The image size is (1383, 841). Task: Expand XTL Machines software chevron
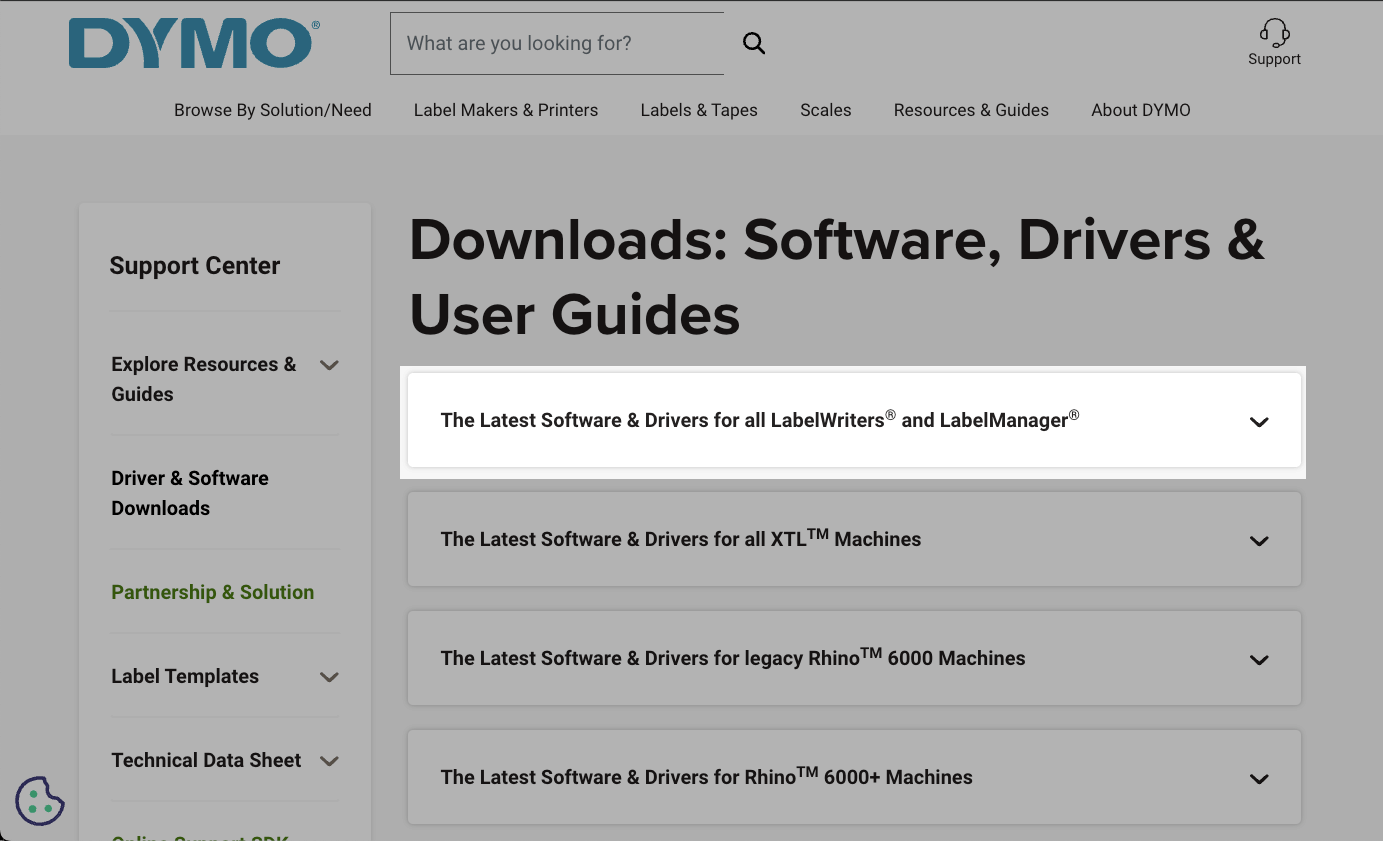click(1258, 541)
